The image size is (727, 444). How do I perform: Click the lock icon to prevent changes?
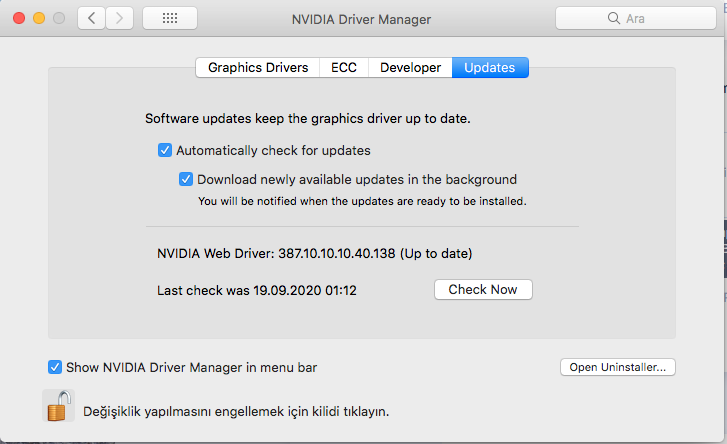coord(58,406)
